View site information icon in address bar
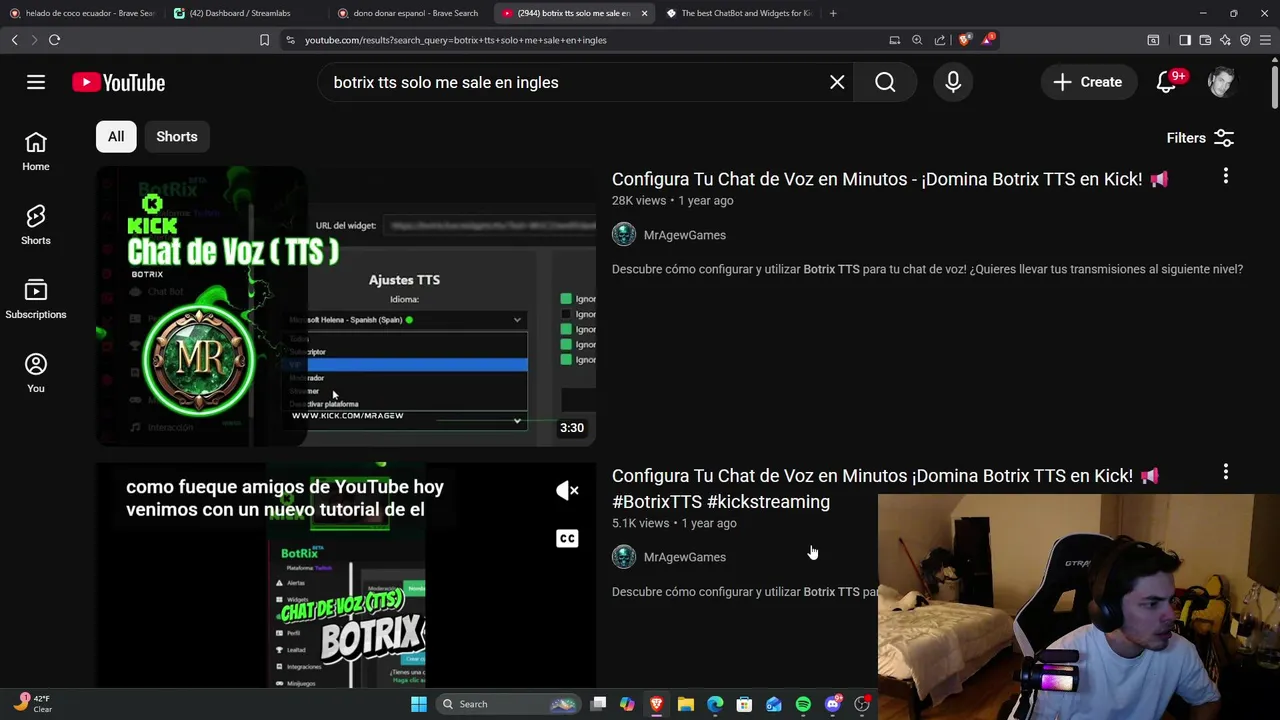 [x=290, y=40]
